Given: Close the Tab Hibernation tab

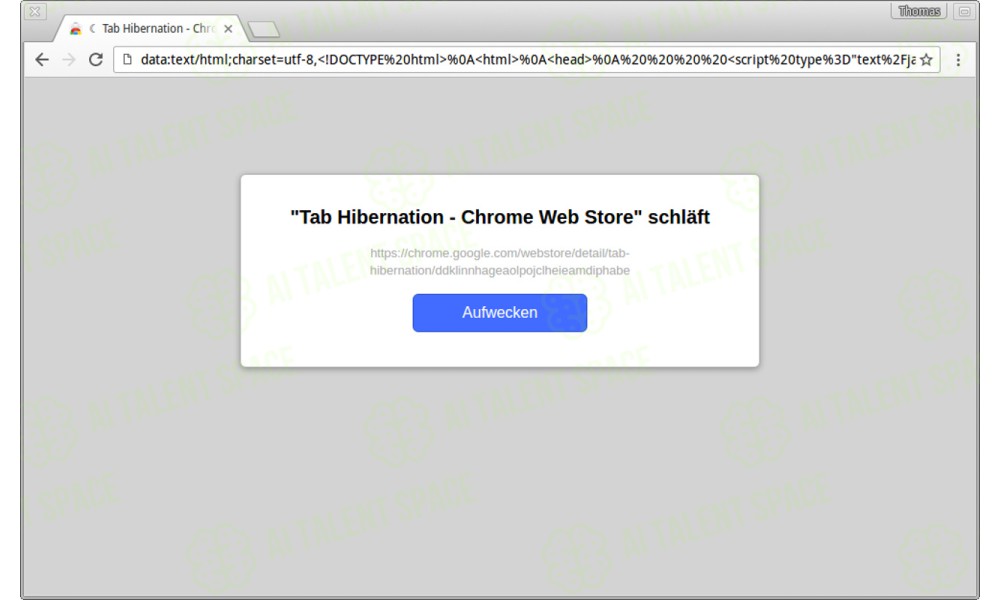Looking at the screenshot, I should click(228, 29).
